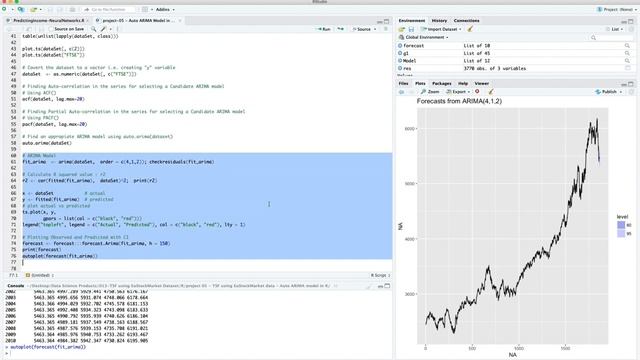The image size is (640, 360).
Task: Click the Publish button in the Plots pane
Action: pos(606,92)
